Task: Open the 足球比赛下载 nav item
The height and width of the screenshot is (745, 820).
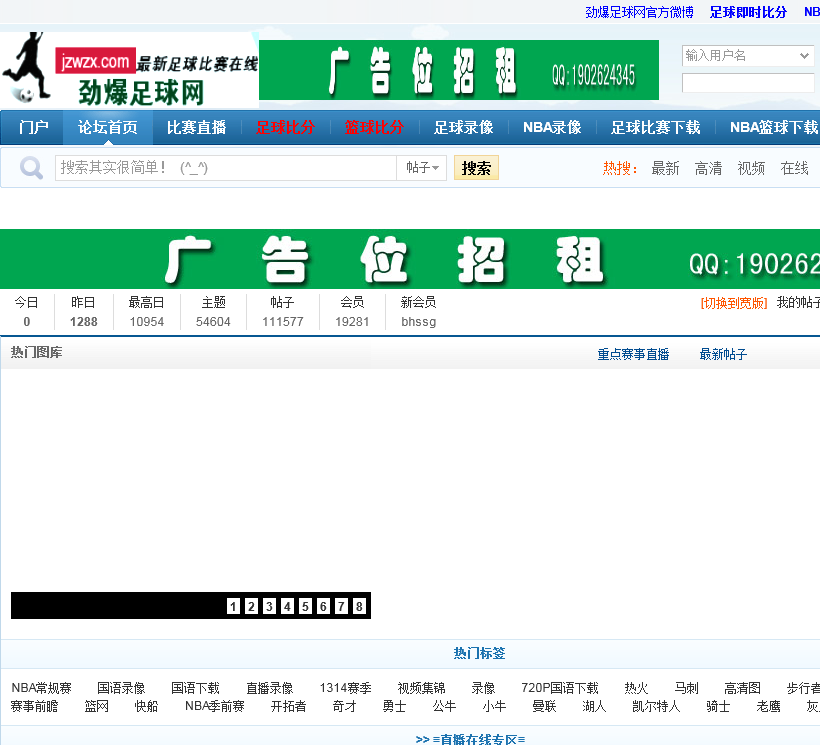Action: (656, 127)
